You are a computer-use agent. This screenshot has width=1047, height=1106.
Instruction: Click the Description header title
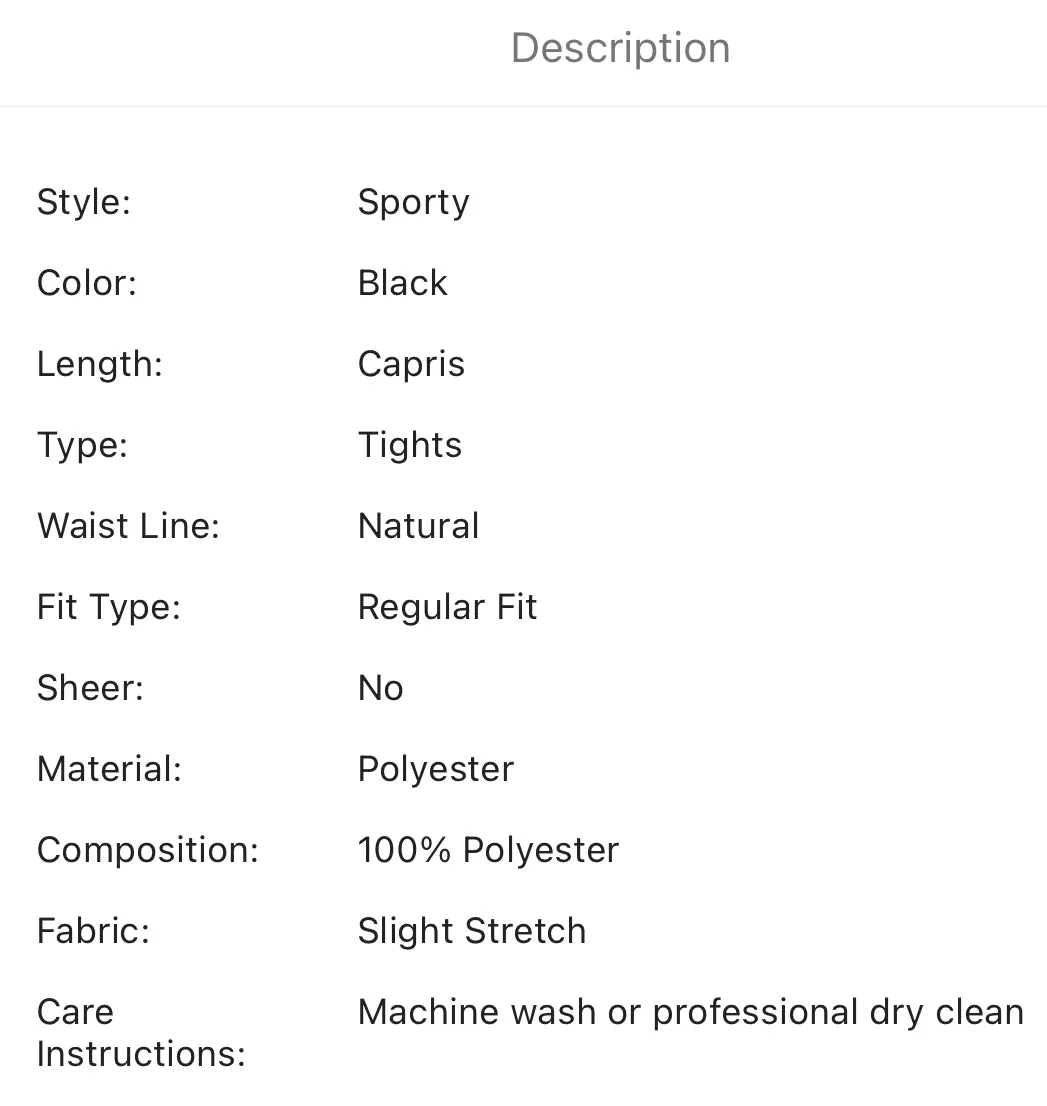point(620,48)
